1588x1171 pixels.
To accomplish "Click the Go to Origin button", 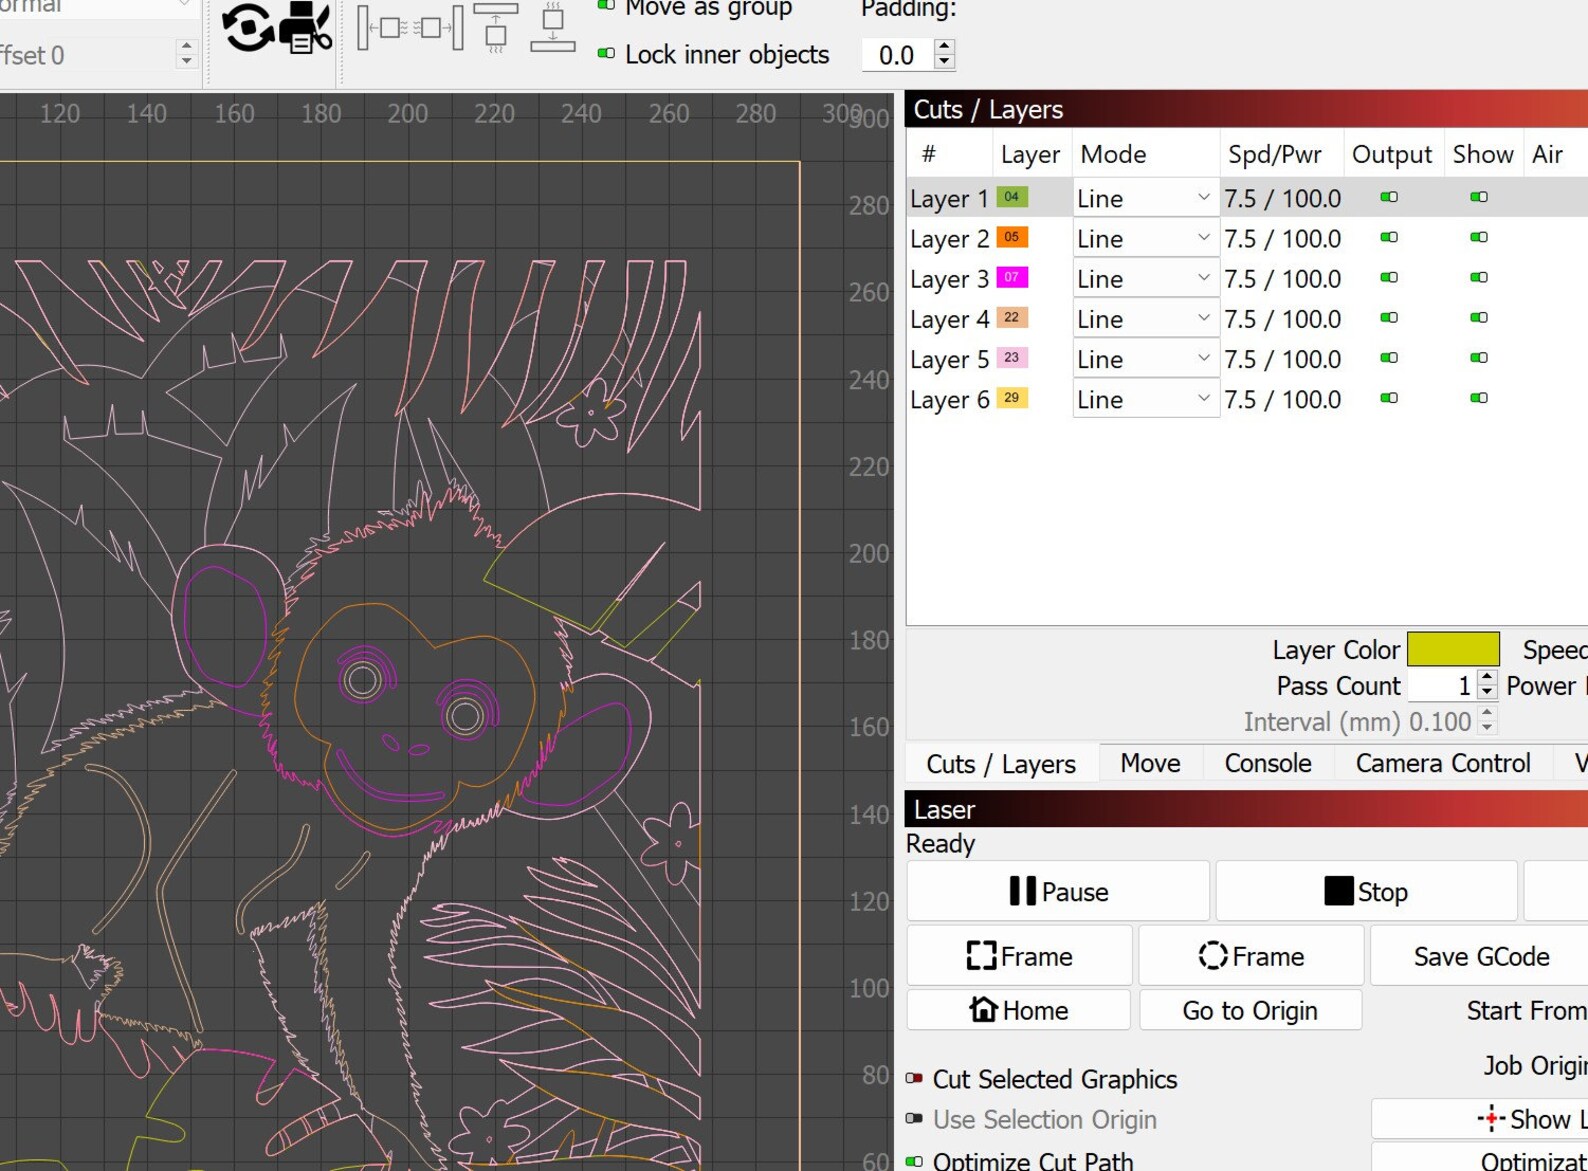I will click(x=1250, y=1010).
